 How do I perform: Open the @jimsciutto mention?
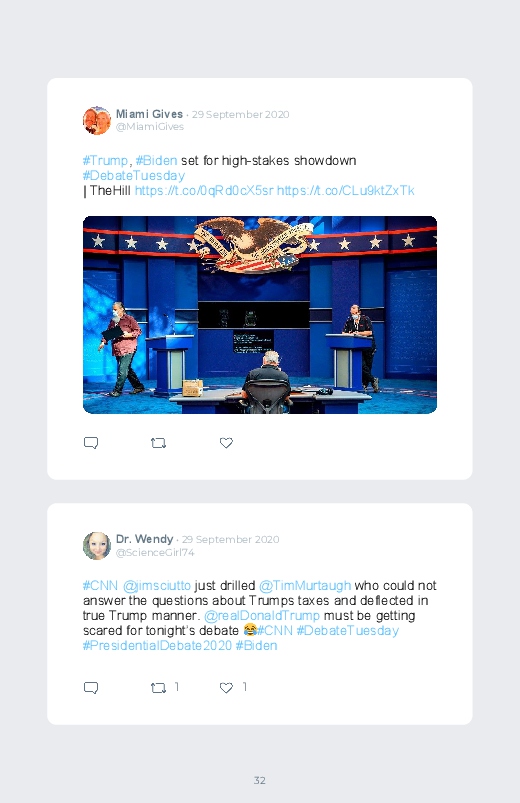tap(157, 585)
